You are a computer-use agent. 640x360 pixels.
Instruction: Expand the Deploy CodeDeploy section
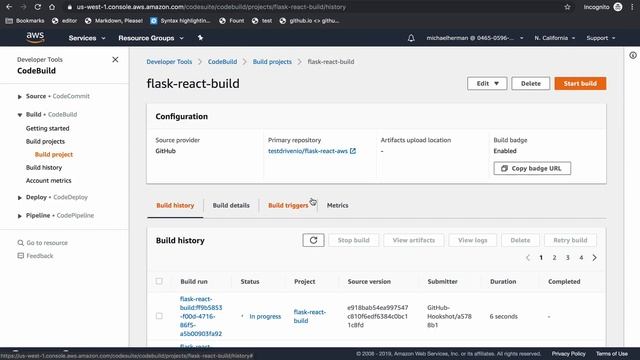point(20,198)
